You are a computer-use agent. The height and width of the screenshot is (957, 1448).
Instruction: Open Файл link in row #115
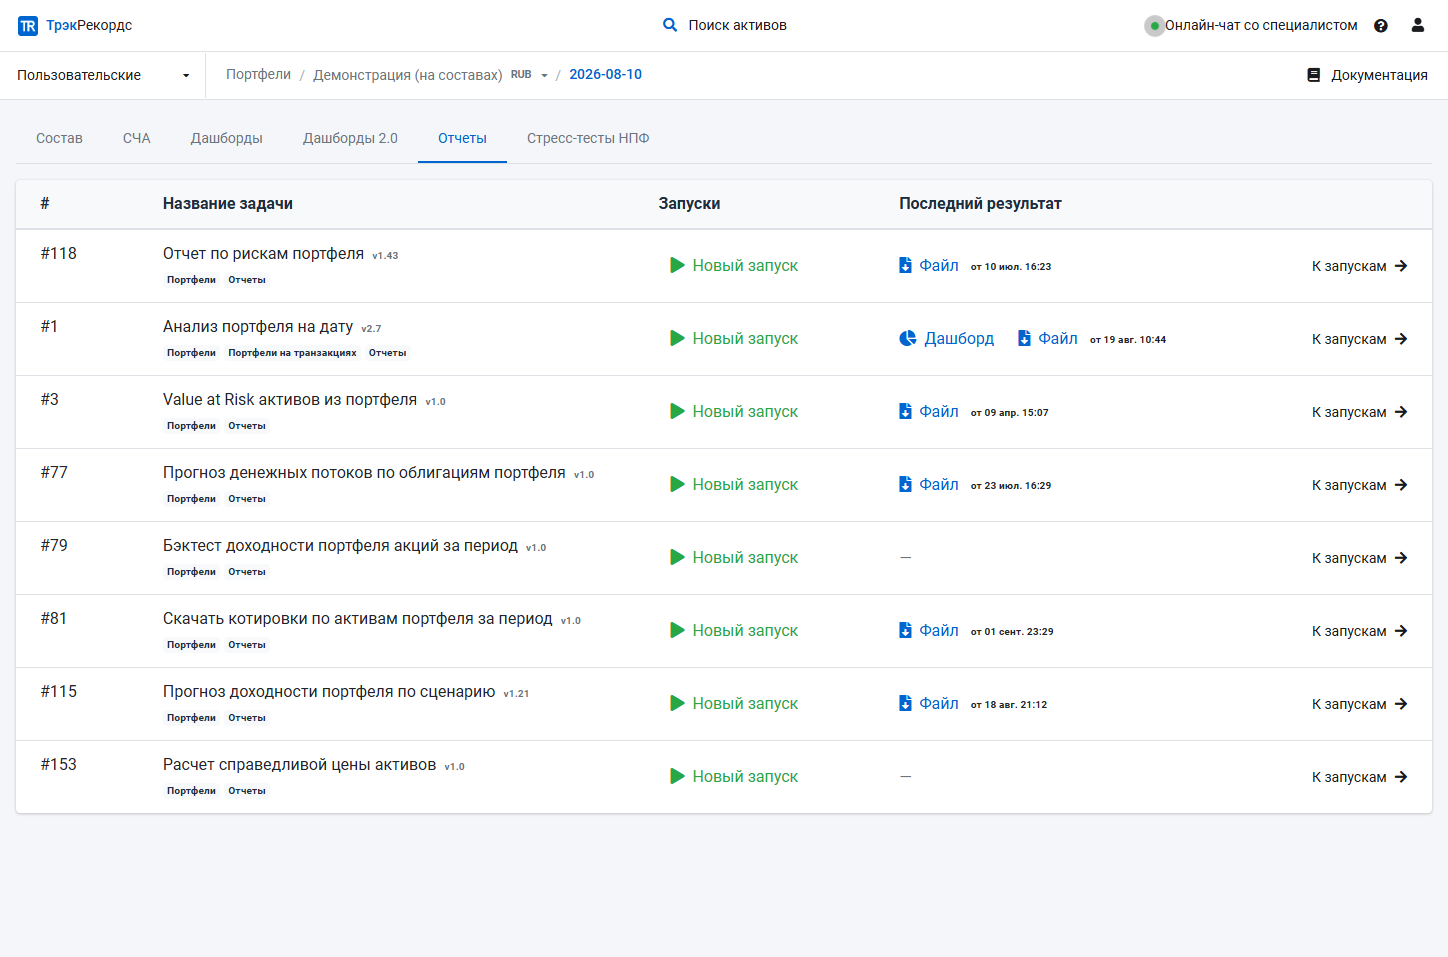click(x=929, y=703)
